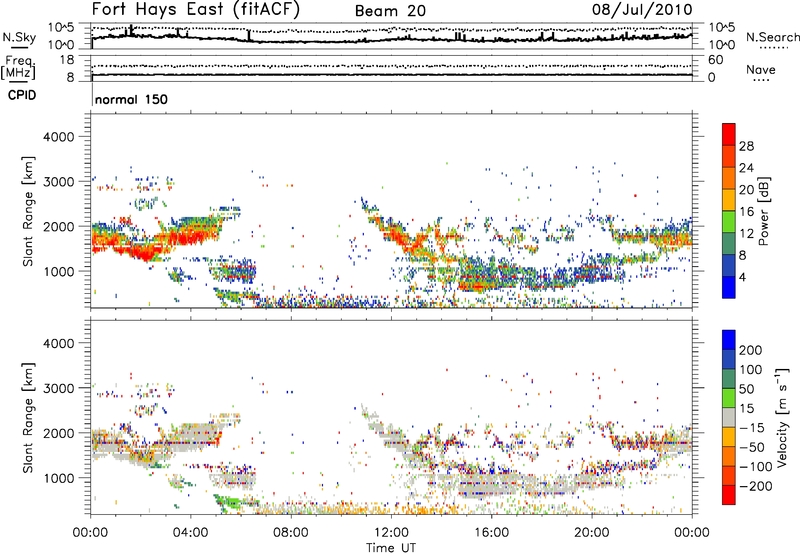This screenshot has height=554, width=800.
Task: Click the 'Velocity [m s-1]' color bar label
Action: 782,417
